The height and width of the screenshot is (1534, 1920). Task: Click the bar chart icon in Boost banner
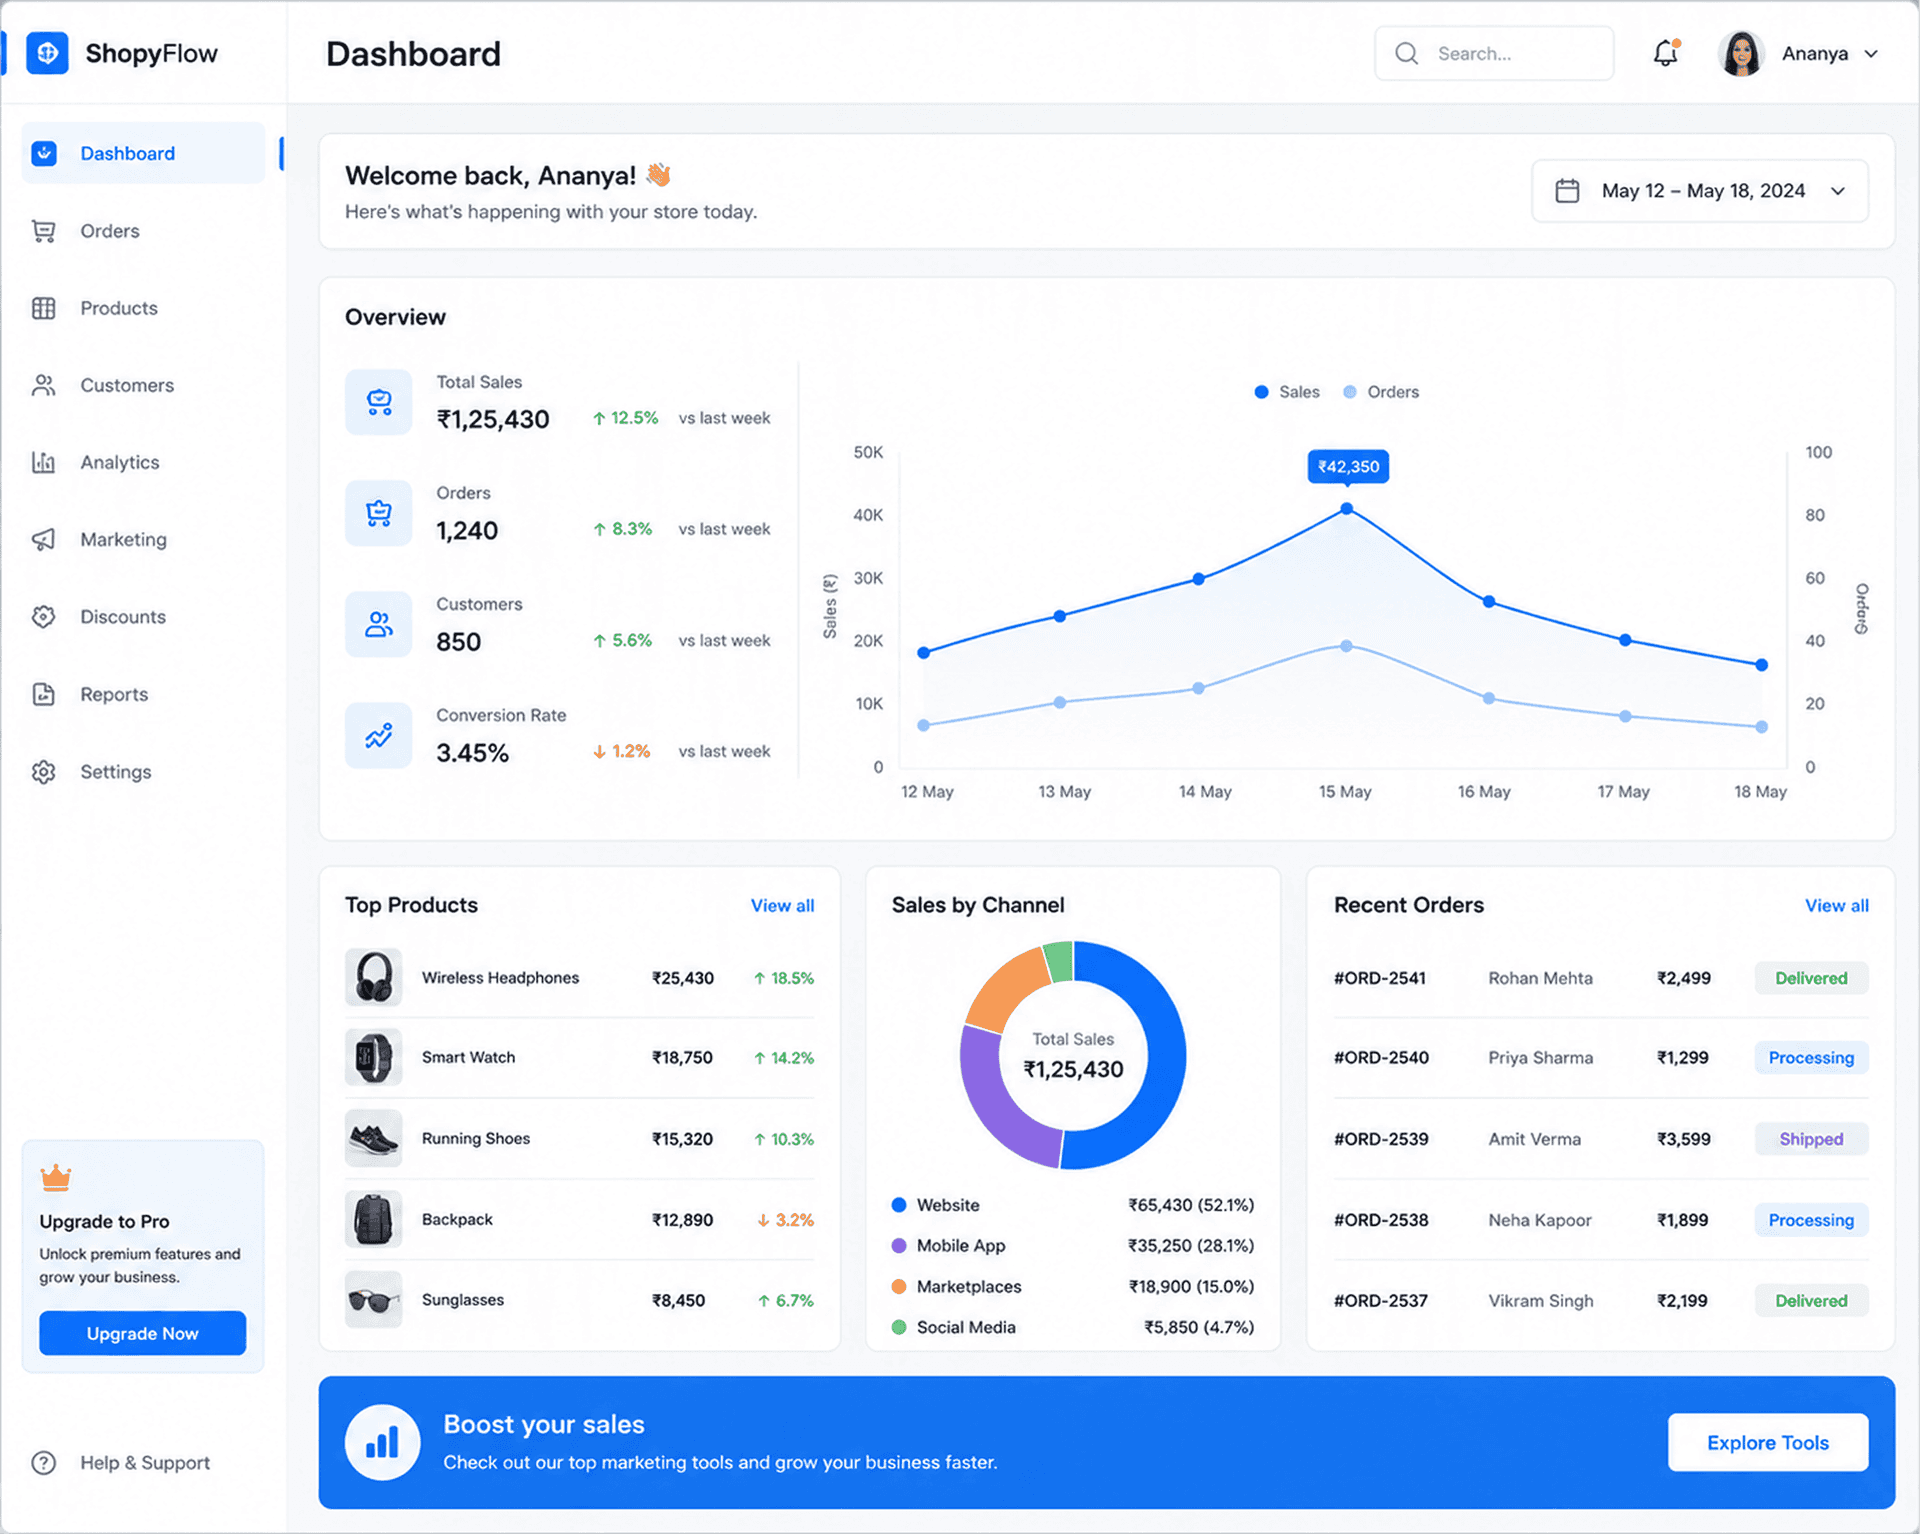pos(382,1443)
